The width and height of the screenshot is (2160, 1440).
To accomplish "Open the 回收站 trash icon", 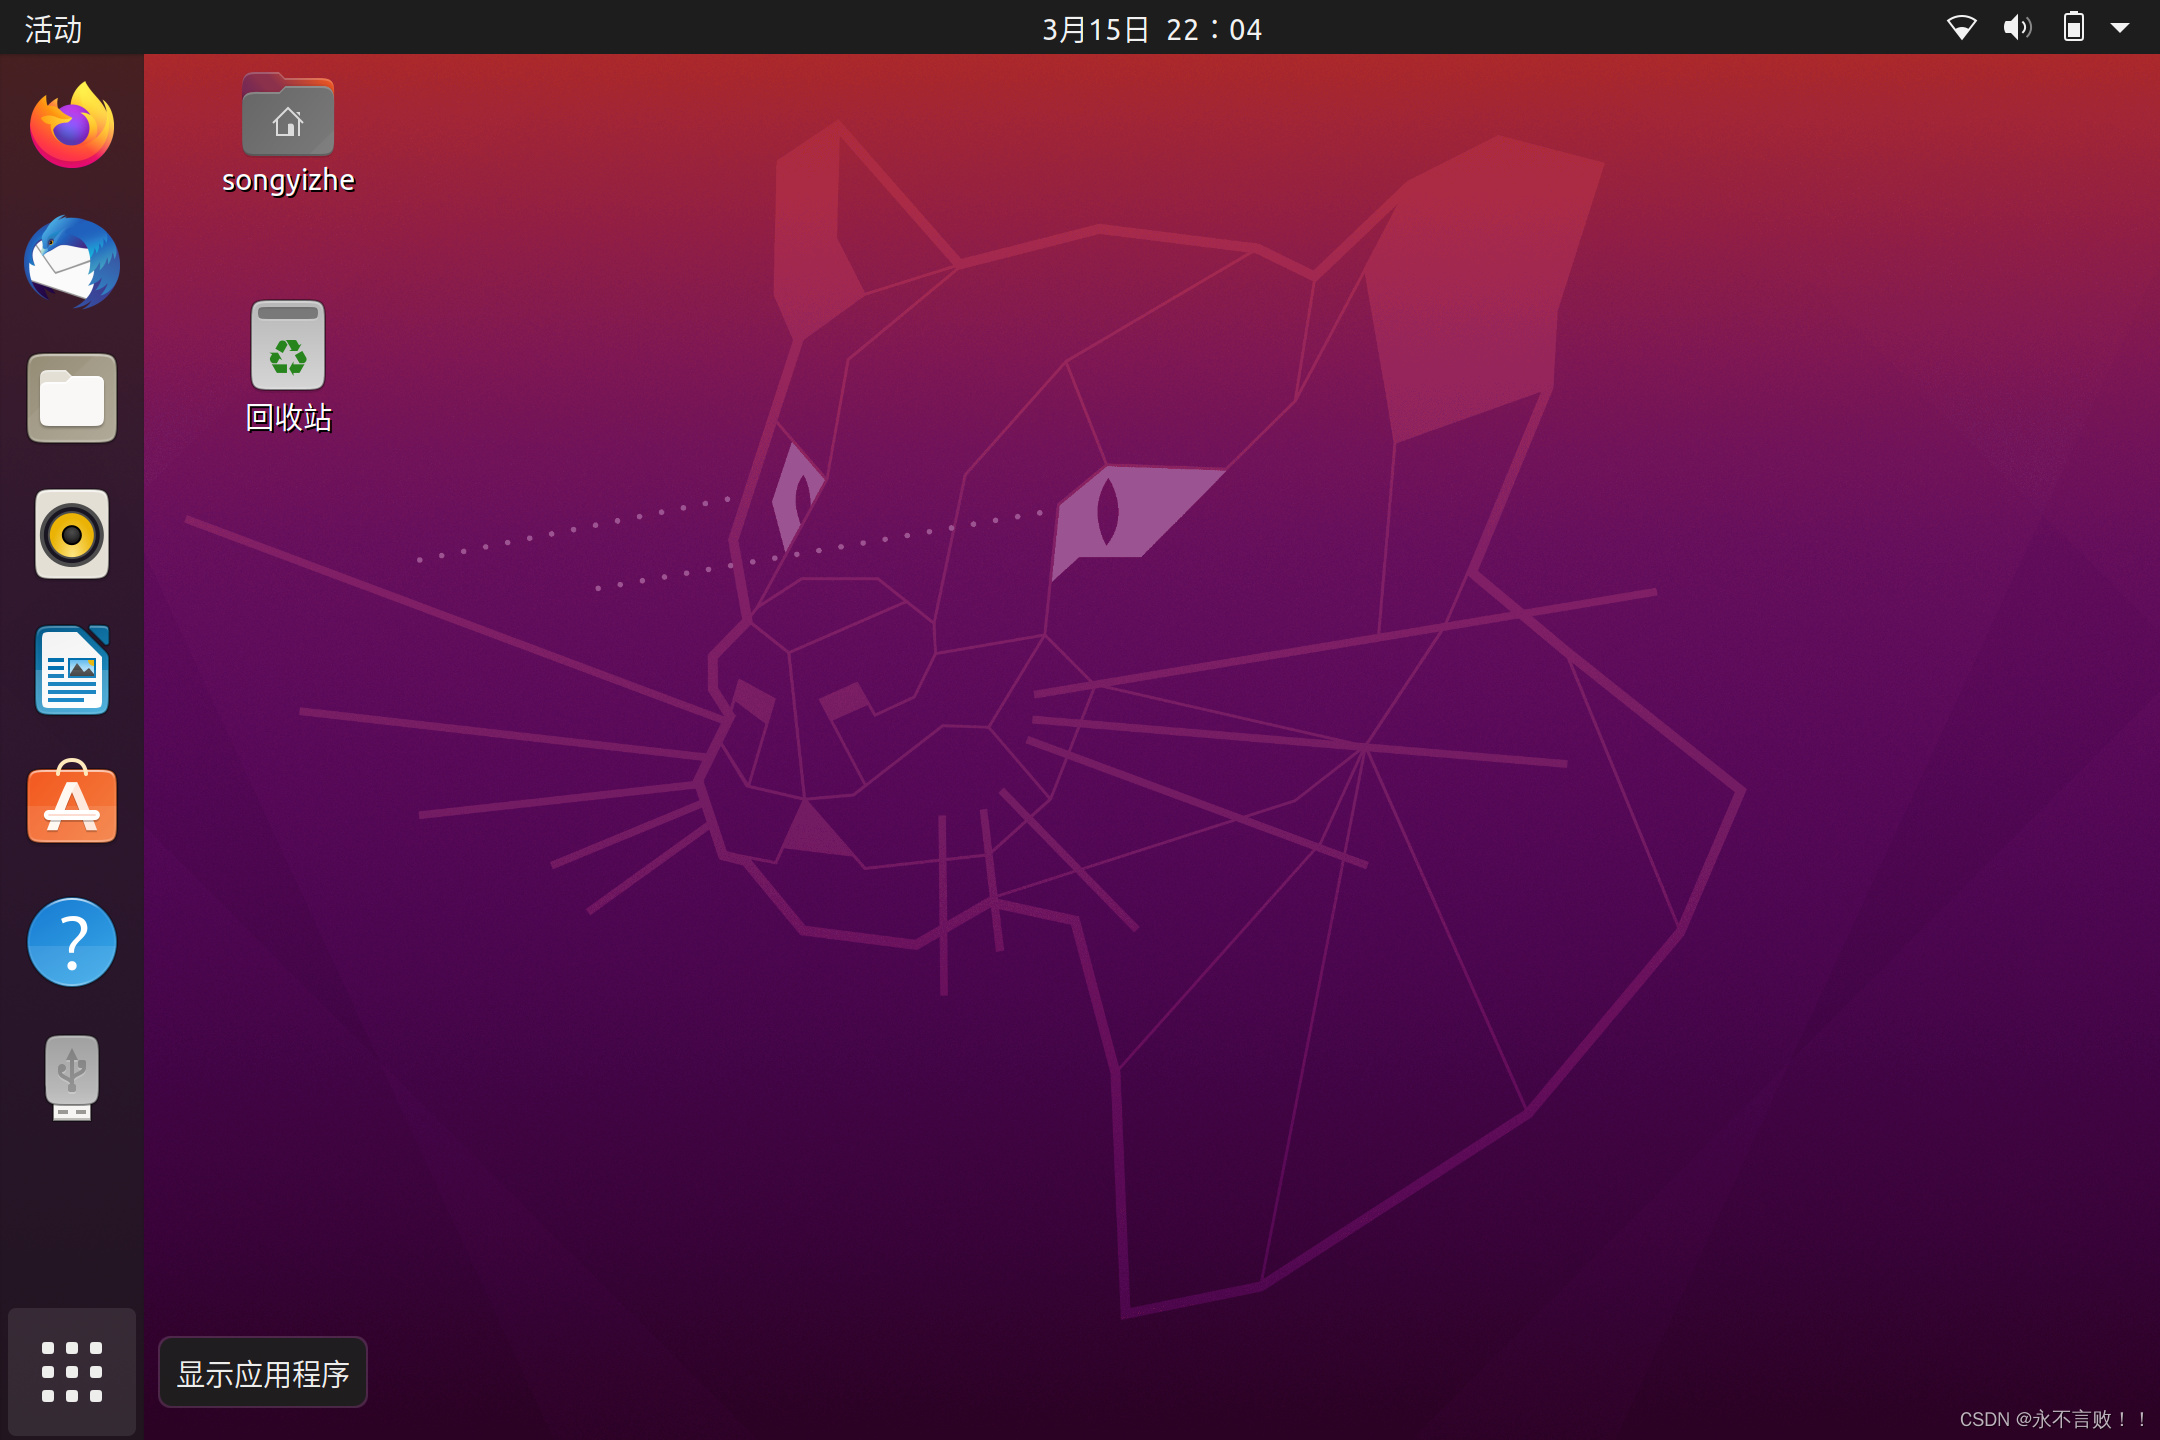I will (x=288, y=345).
